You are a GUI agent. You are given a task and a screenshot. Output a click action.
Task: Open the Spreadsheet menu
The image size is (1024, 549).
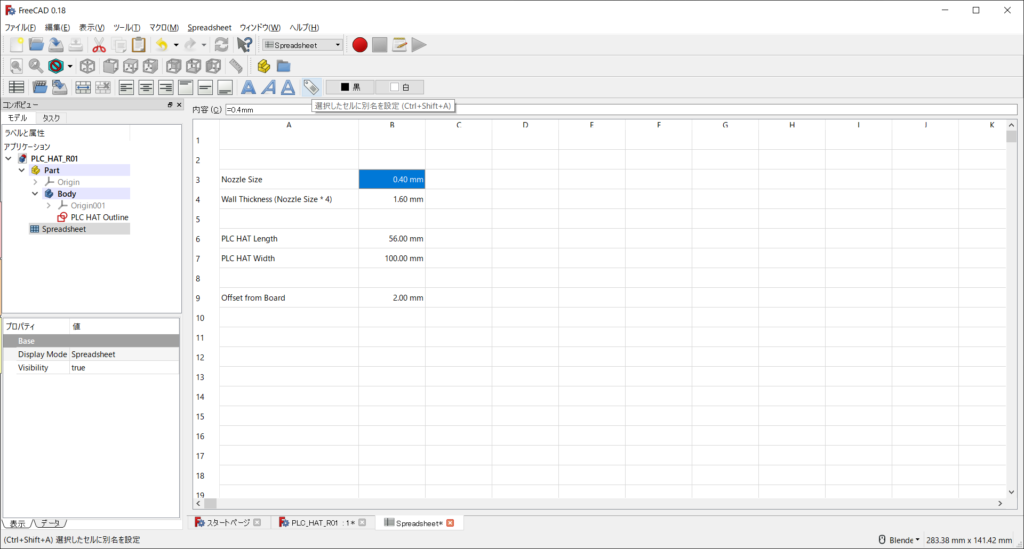(209, 27)
